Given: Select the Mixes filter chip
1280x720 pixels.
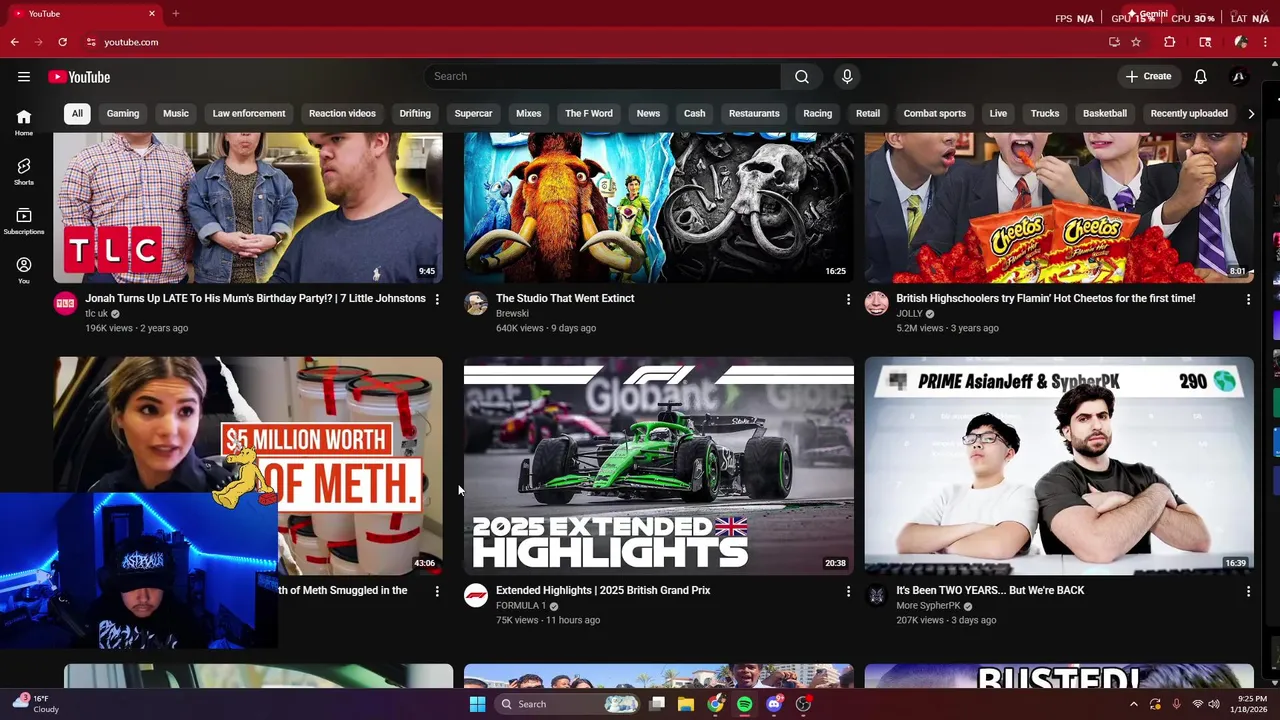Looking at the screenshot, I should [529, 114].
